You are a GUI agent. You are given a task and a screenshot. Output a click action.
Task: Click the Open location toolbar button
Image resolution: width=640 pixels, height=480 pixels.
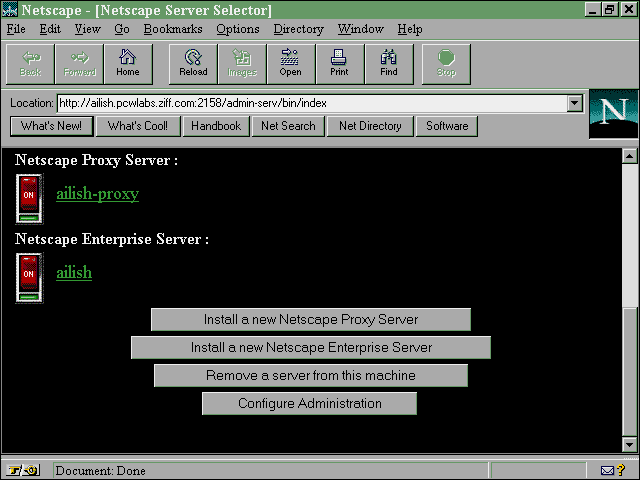[291, 64]
